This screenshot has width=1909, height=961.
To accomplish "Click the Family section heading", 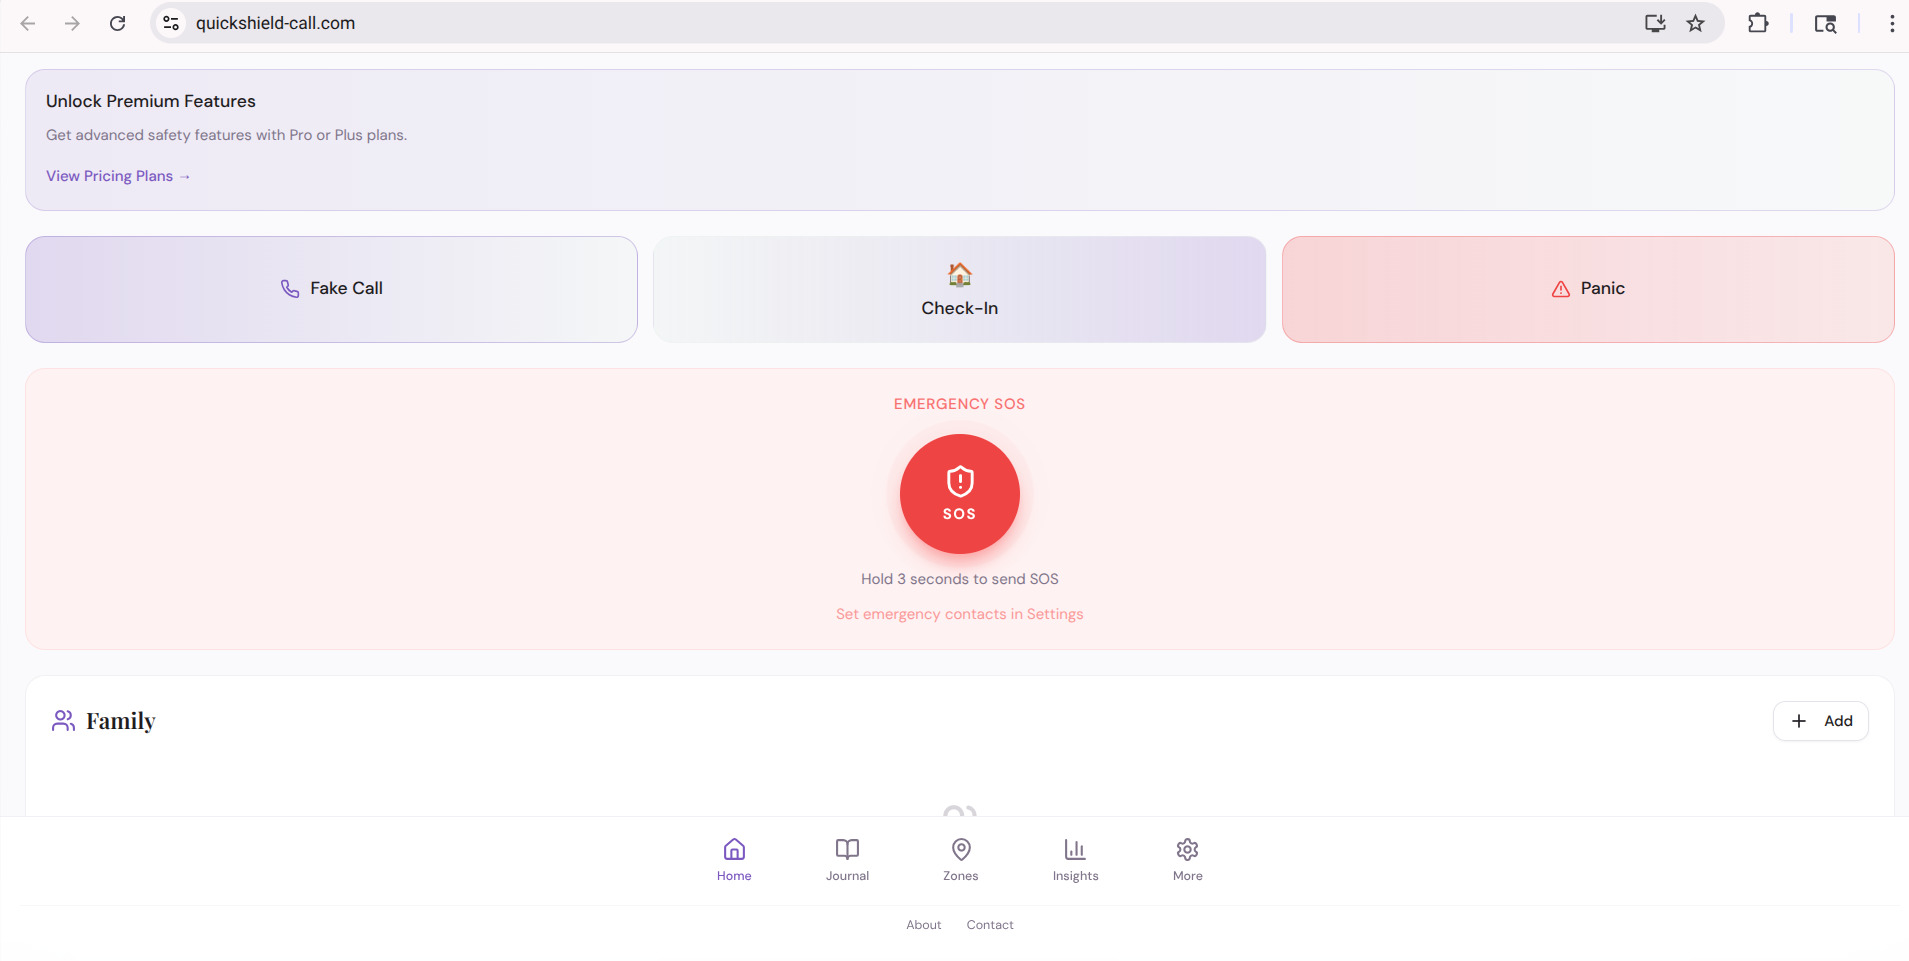I will pyautogui.click(x=121, y=721).
